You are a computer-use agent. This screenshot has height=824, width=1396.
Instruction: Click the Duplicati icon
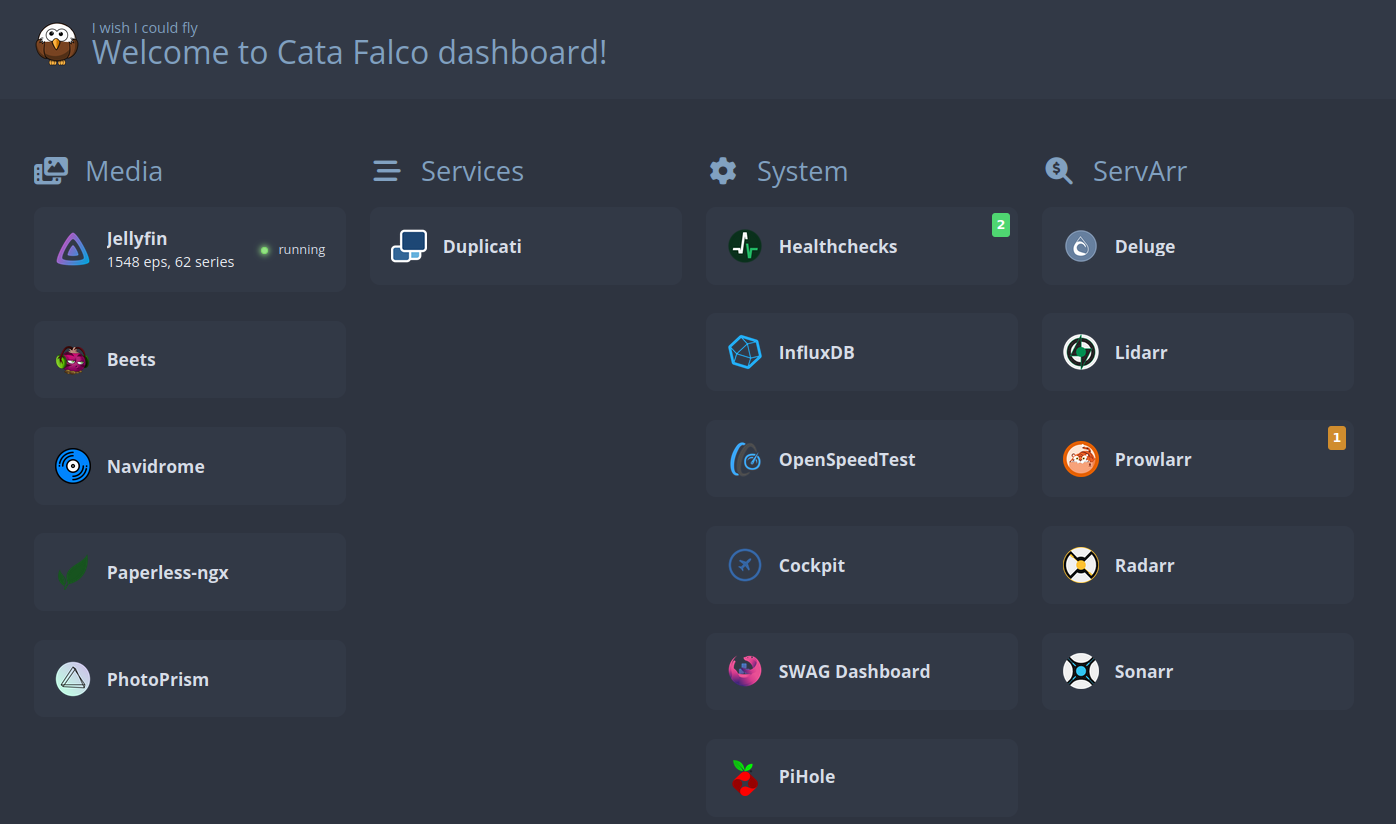point(409,246)
